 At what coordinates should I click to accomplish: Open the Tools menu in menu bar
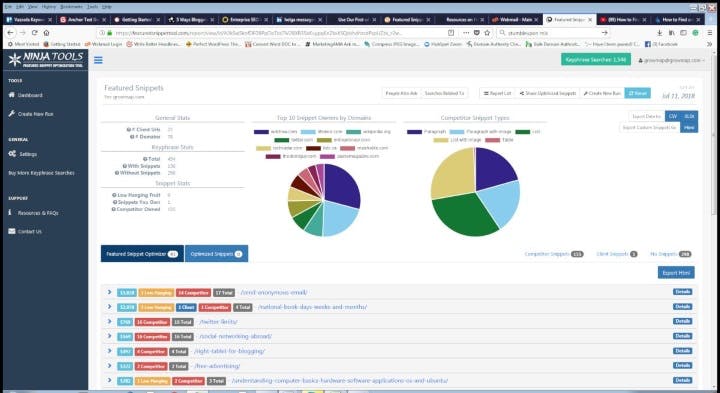92,7
